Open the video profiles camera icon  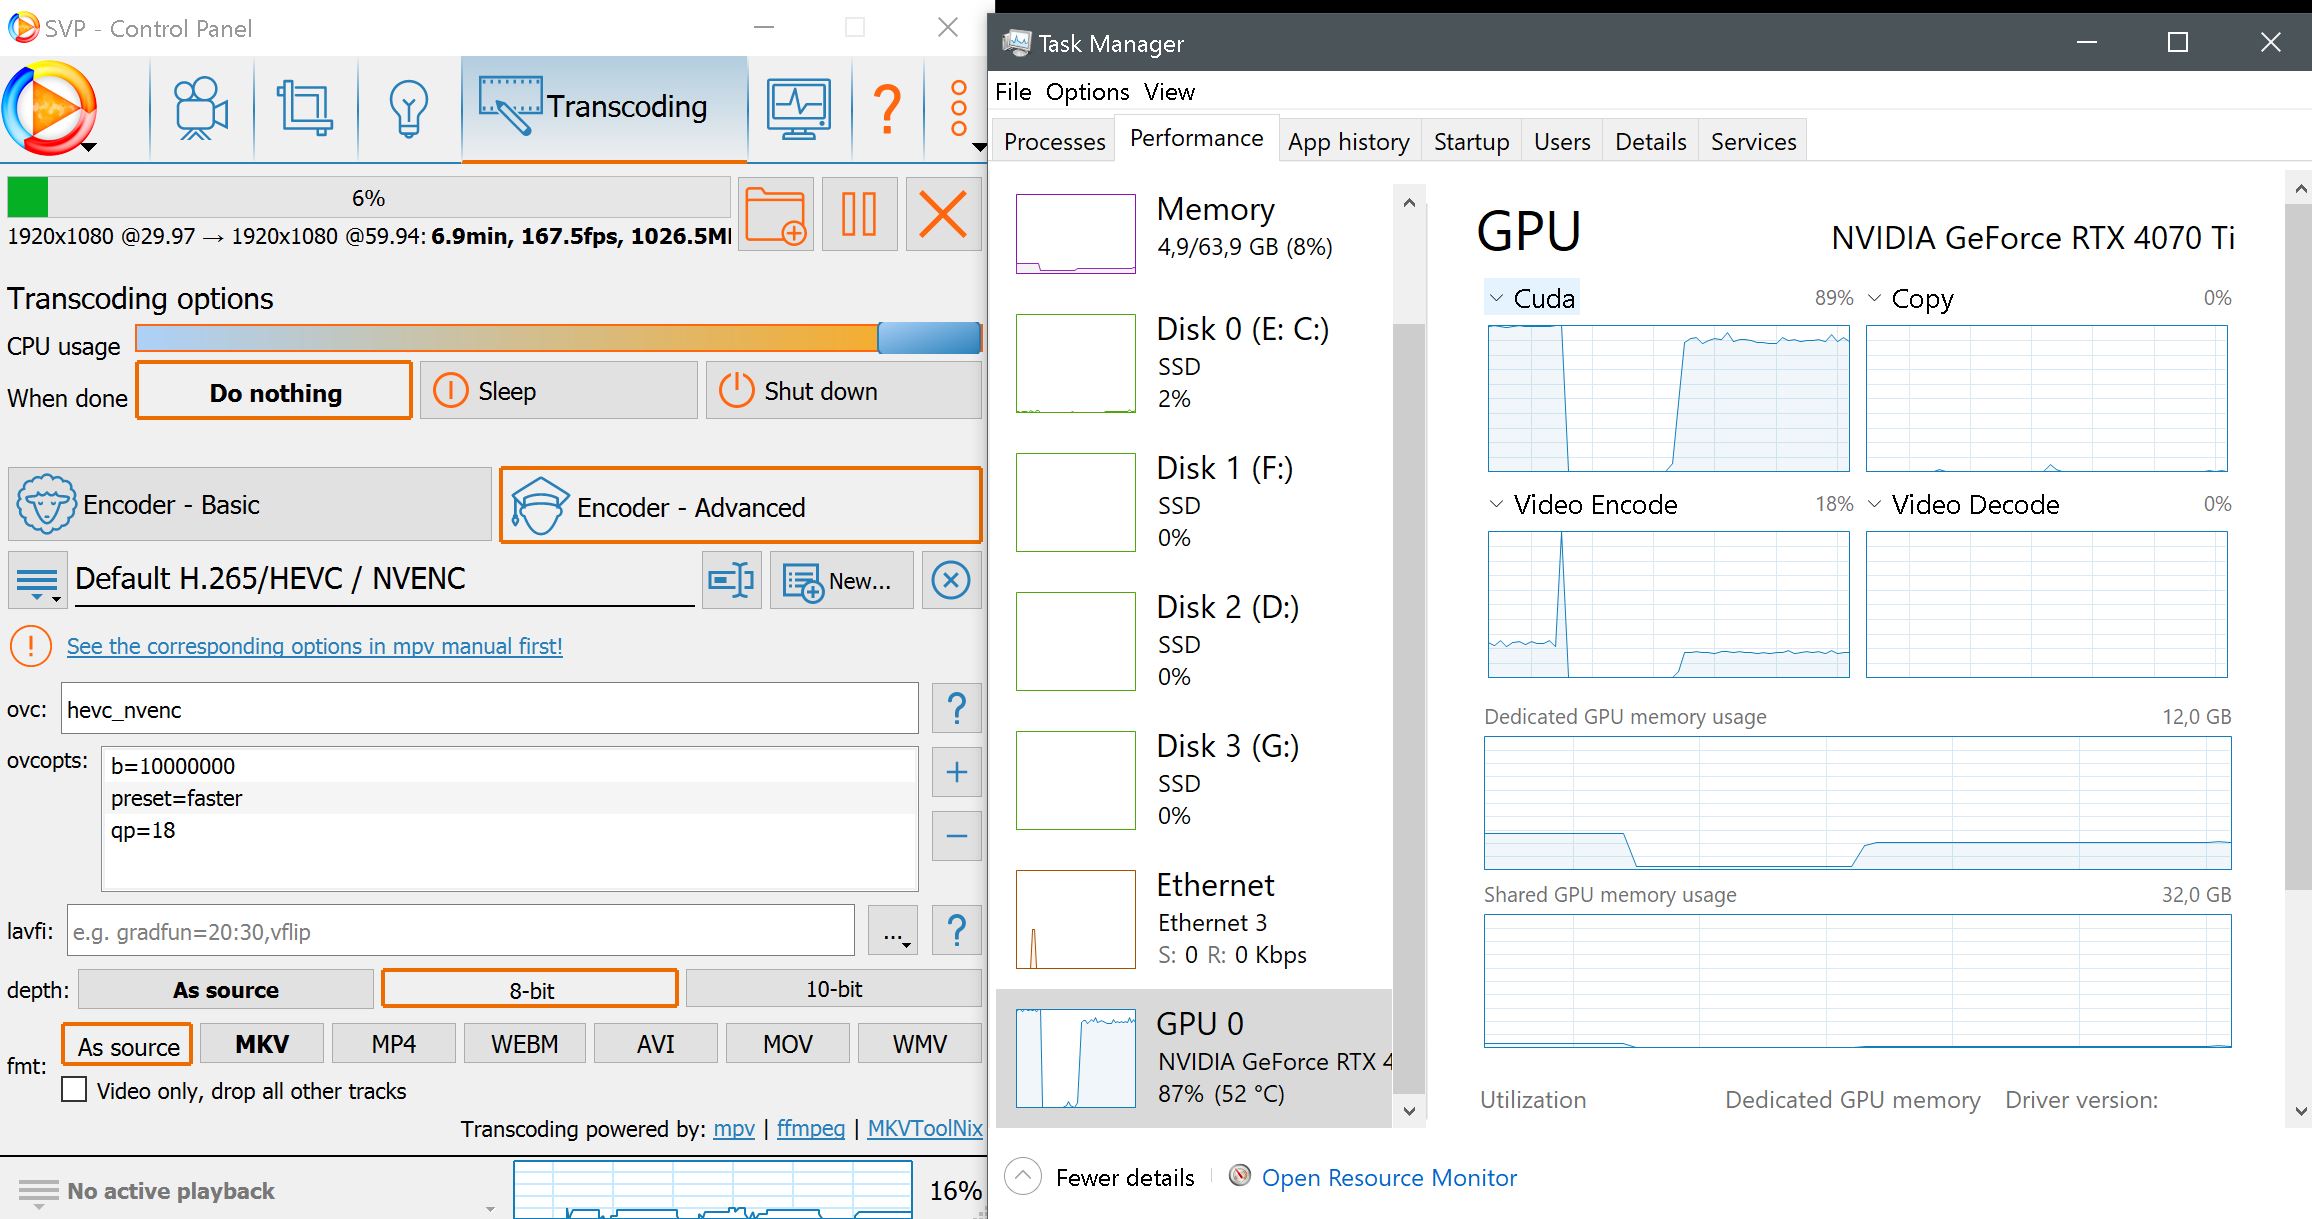tap(201, 108)
